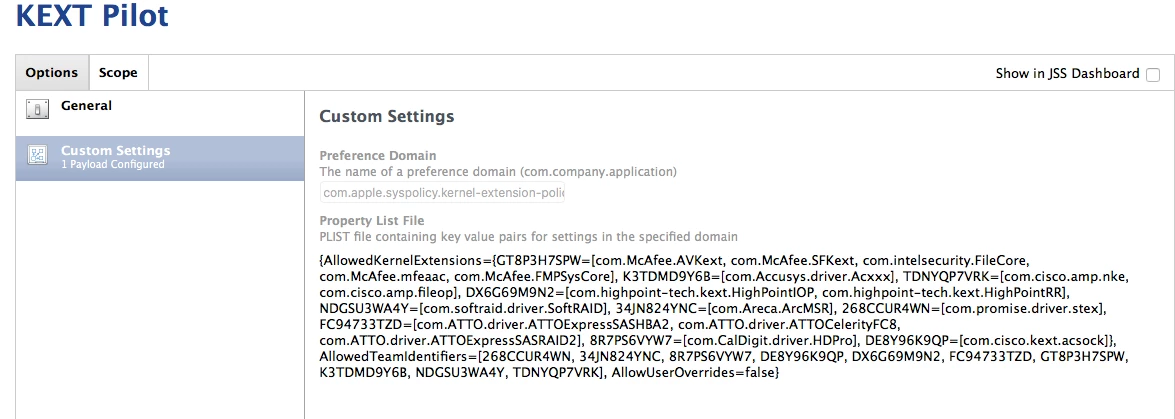Switch to the Scope tab
Screen dimensions: 1175x419
pyautogui.click(x=118, y=73)
